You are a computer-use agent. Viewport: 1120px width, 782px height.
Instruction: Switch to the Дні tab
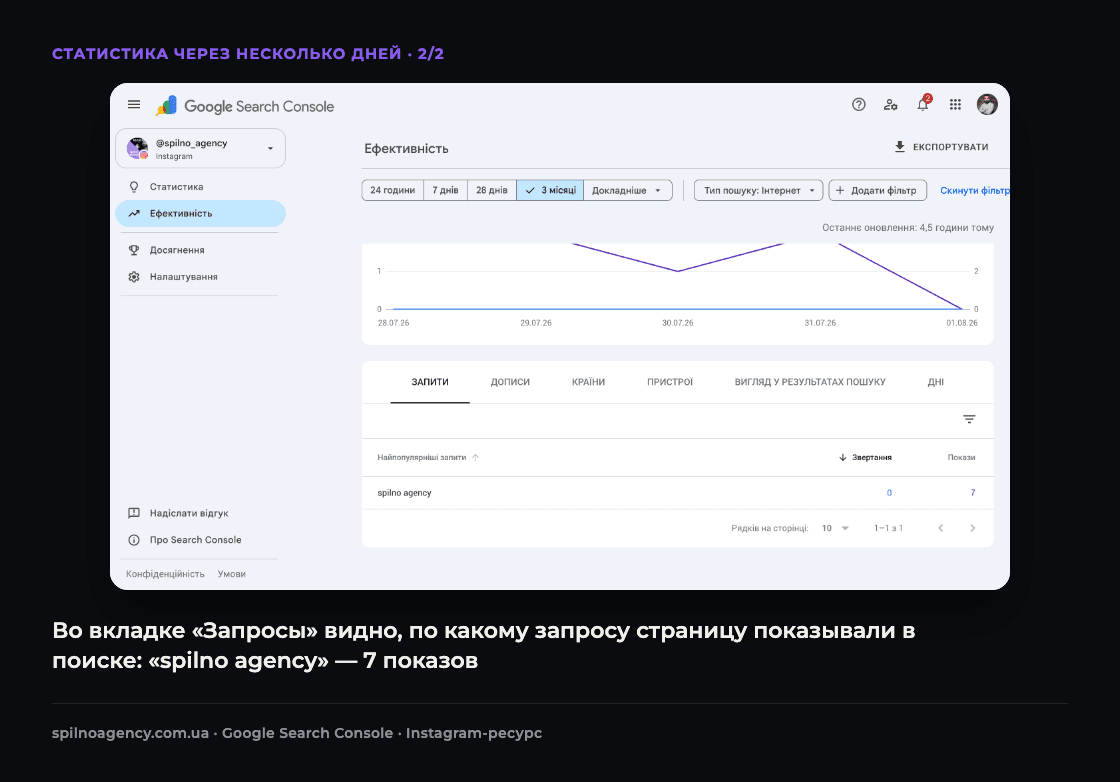(936, 382)
